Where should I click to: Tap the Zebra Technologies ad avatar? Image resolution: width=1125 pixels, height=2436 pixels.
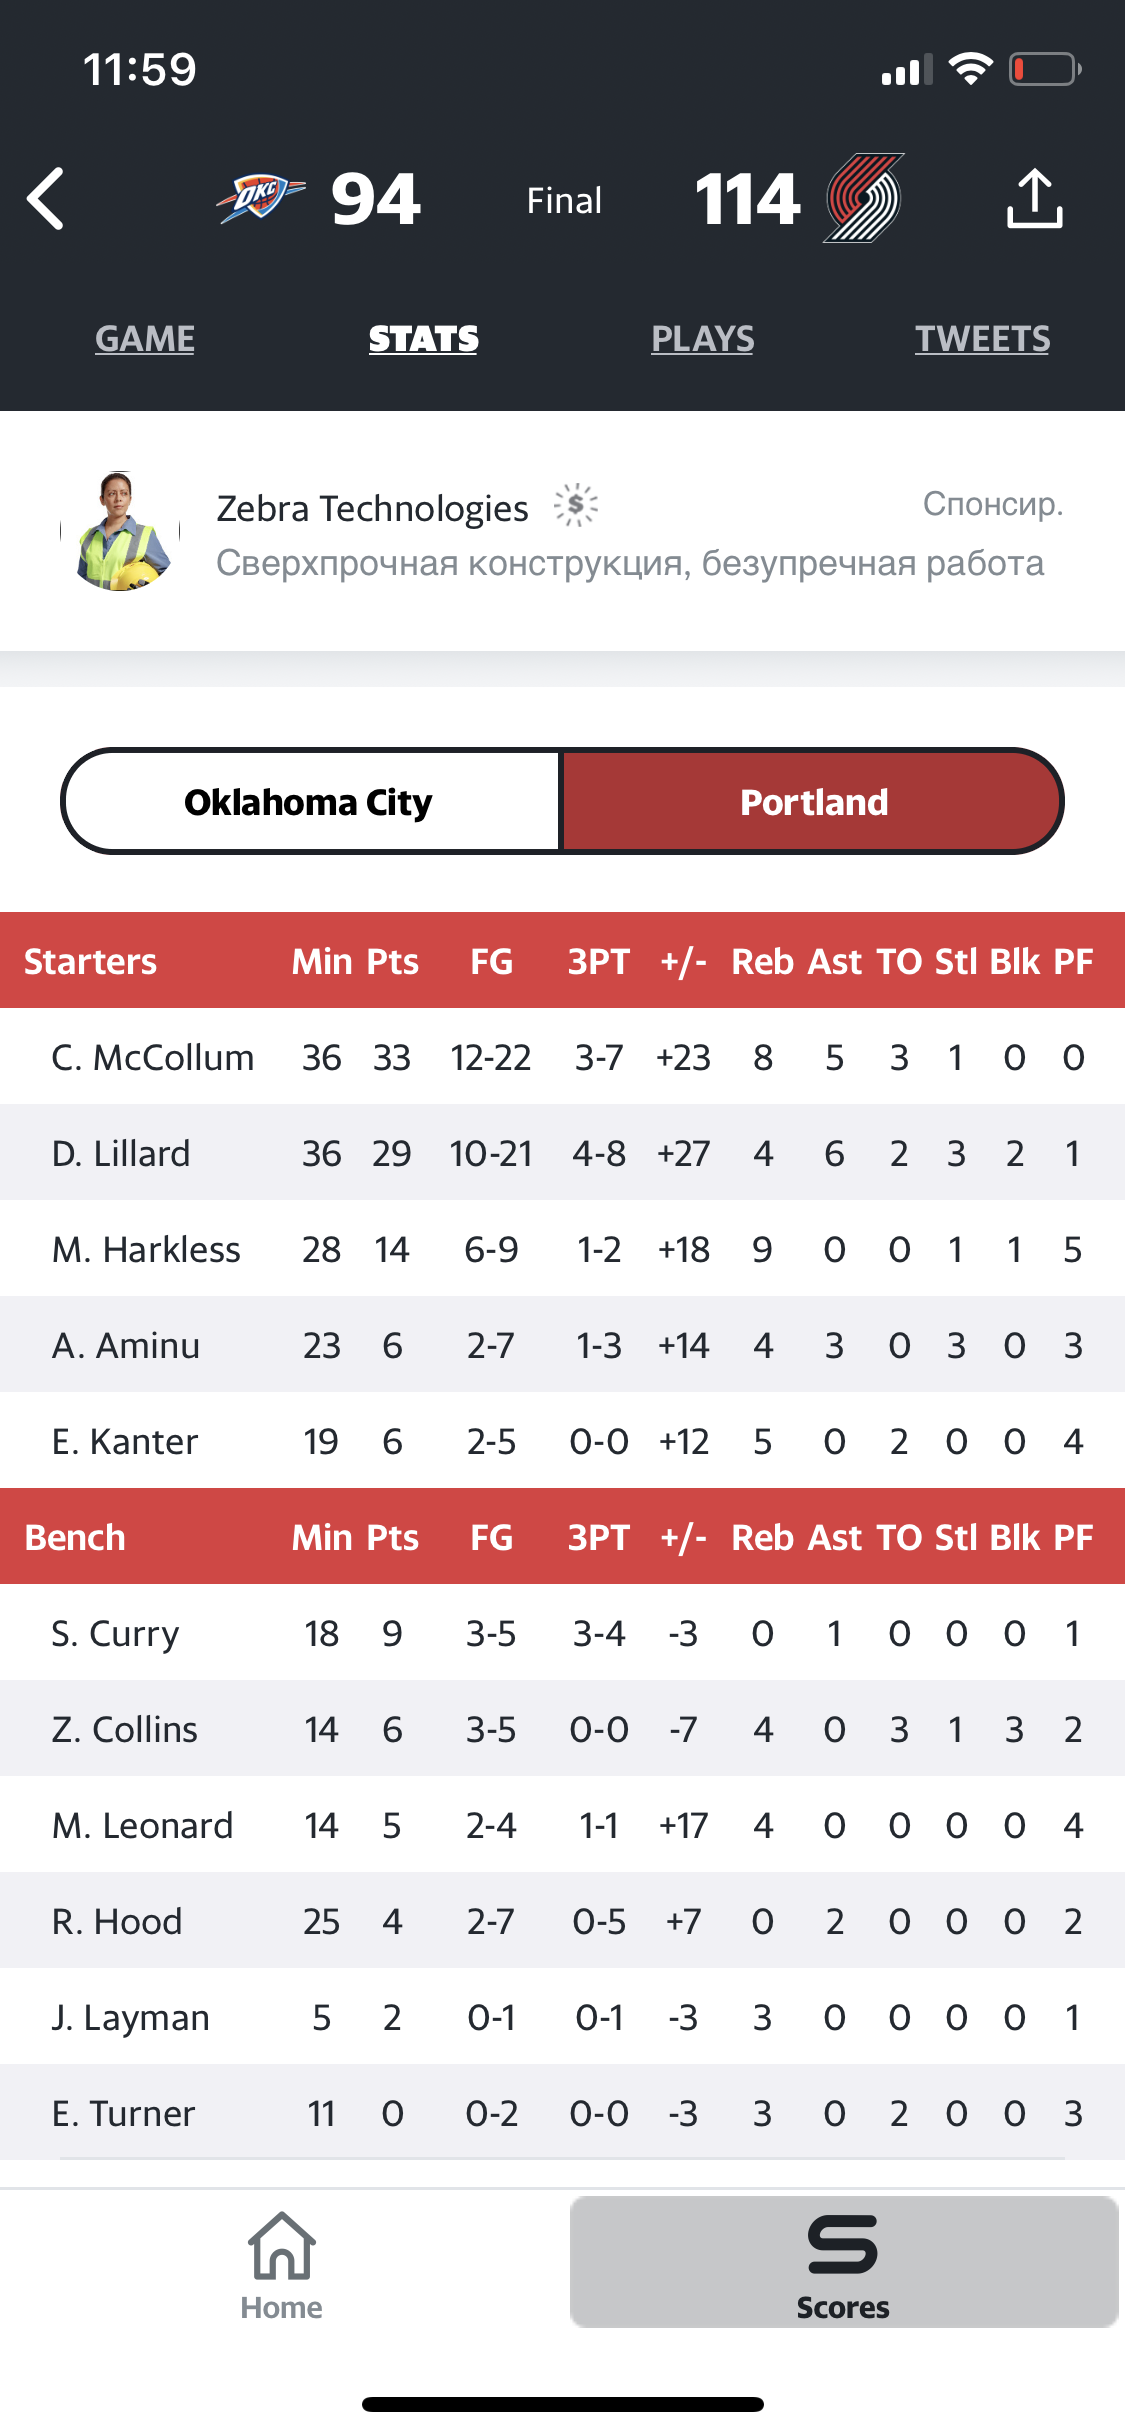pyautogui.click(x=120, y=531)
